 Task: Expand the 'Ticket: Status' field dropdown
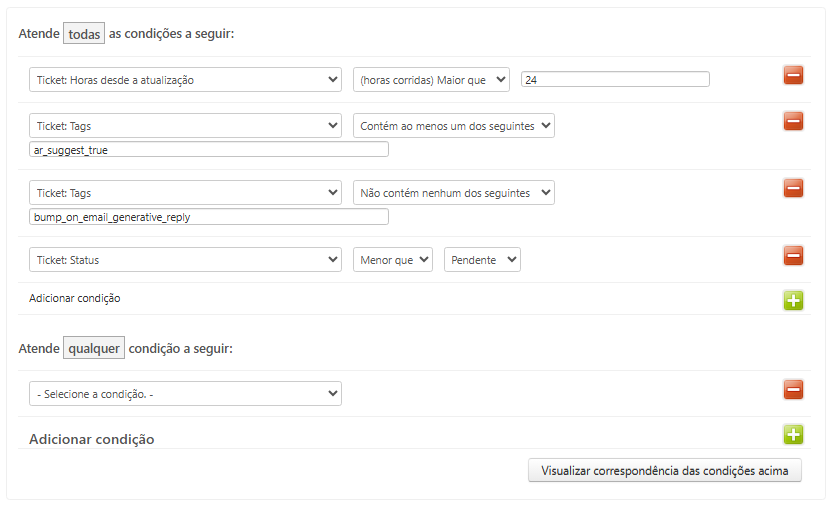click(185, 260)
